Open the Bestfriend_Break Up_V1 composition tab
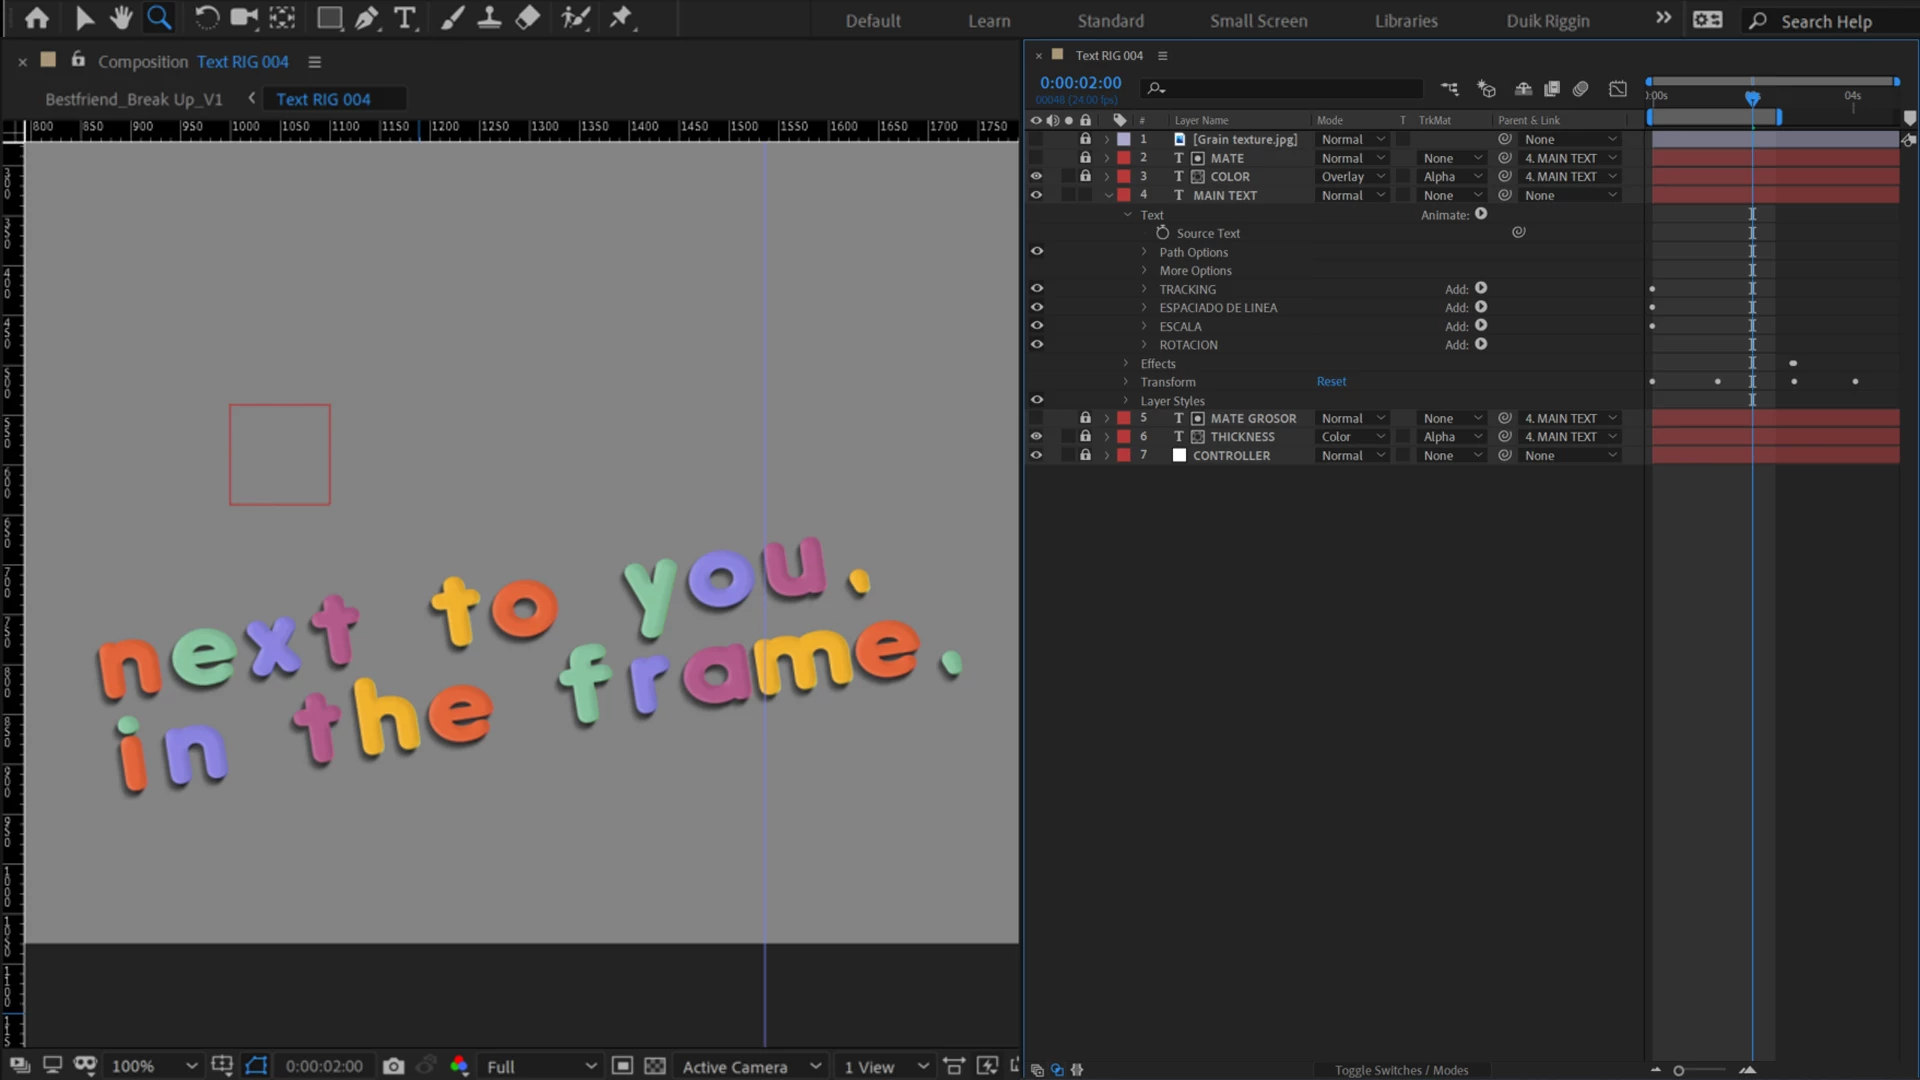This screenshot has height=1080, width=1920. (x=134, y=99)
